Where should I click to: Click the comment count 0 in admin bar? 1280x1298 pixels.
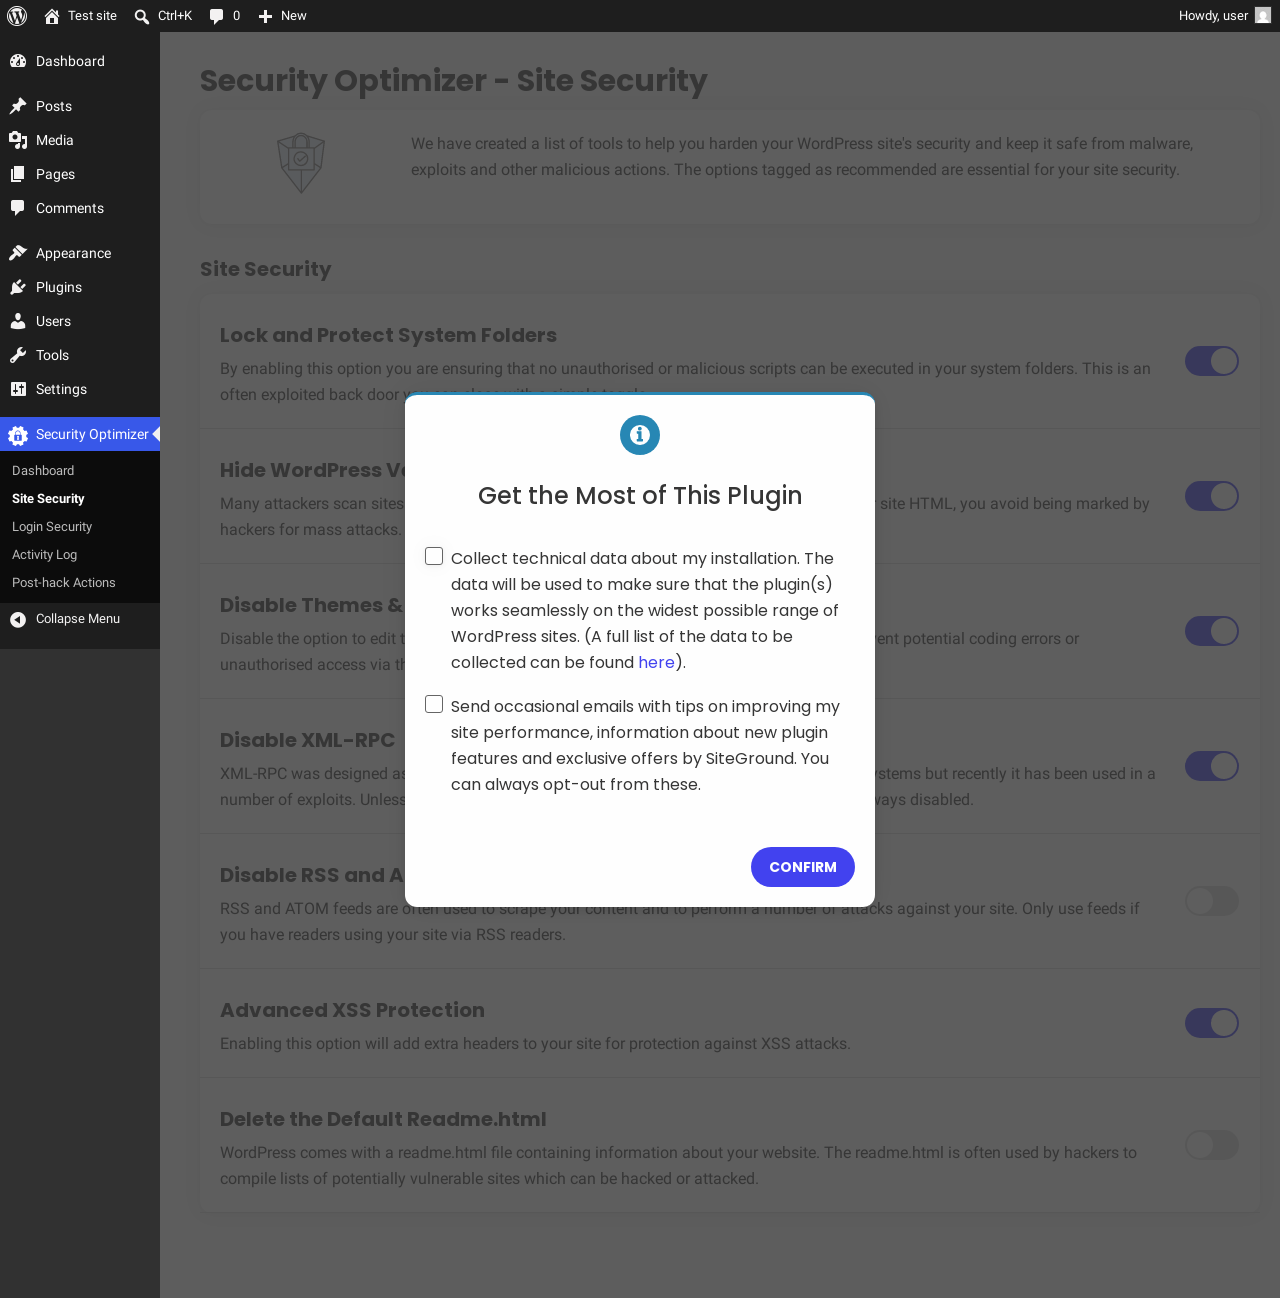tap(236, 16)
